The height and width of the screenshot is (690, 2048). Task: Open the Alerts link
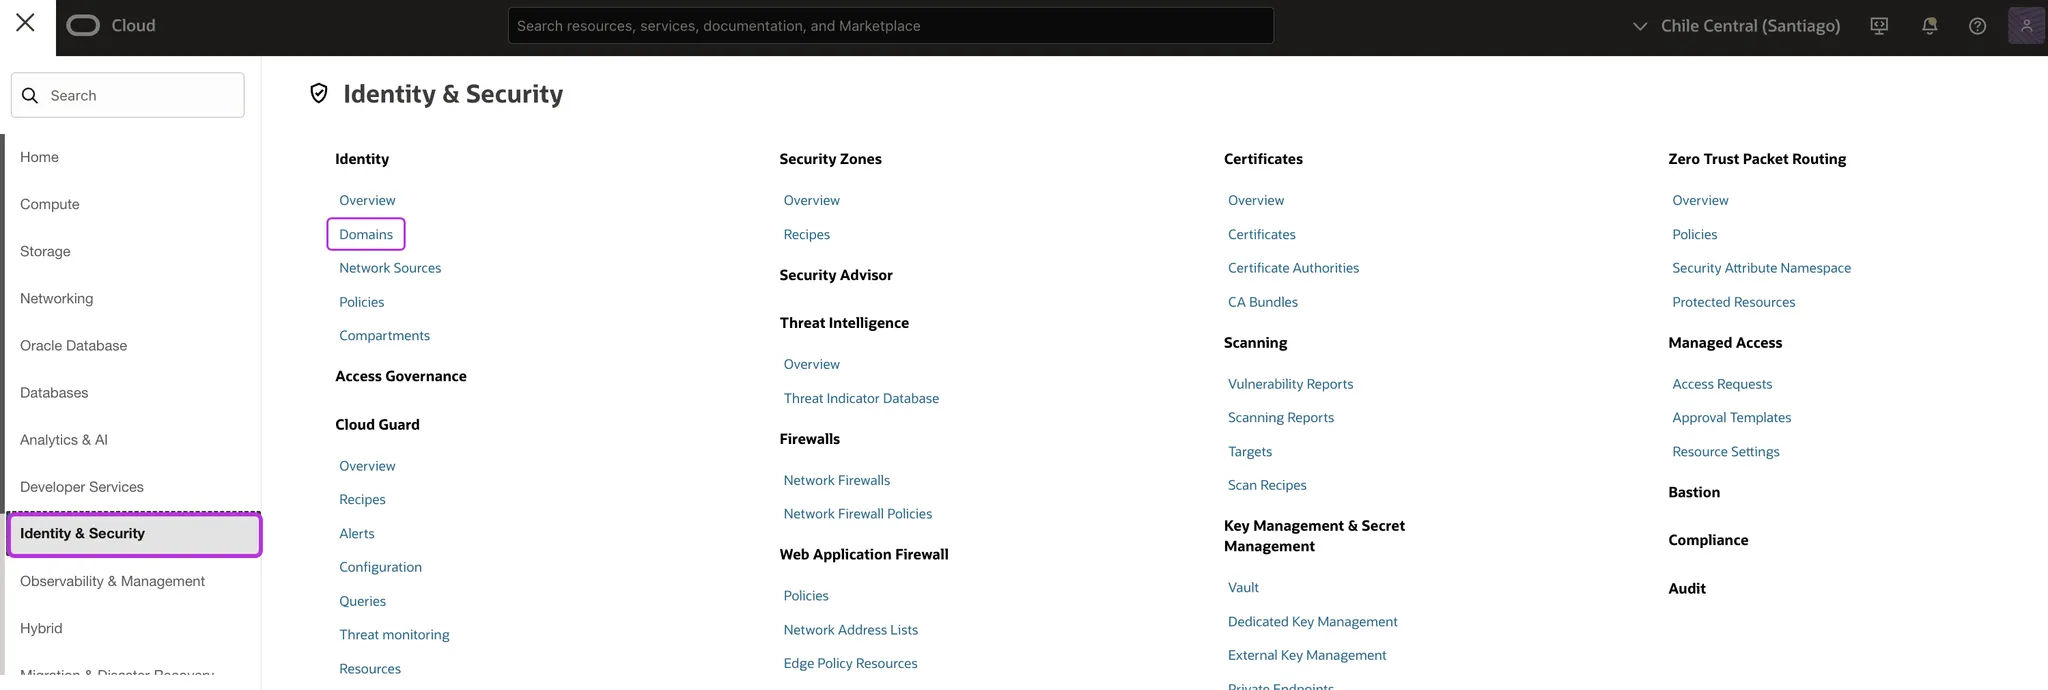click(357, 533)
